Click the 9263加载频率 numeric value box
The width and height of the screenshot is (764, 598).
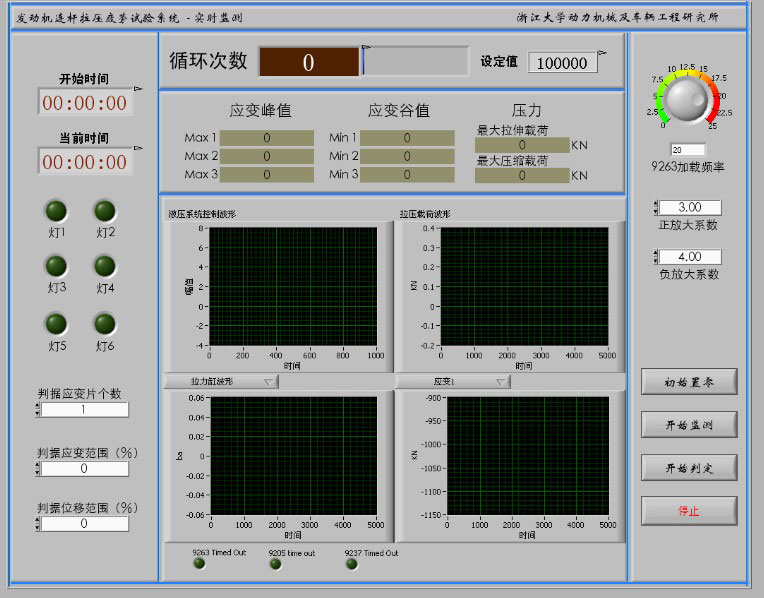tap(688, 150)
